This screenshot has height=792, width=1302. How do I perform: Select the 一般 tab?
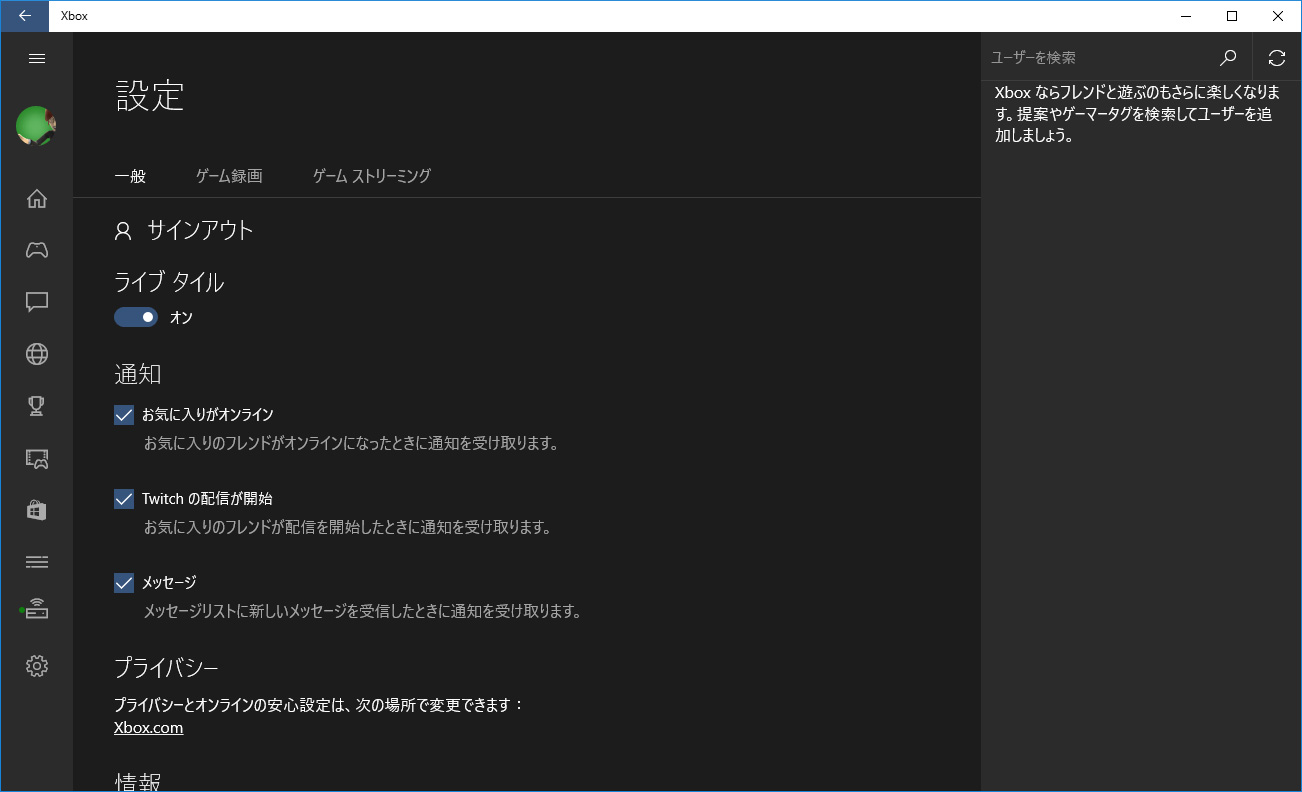[x=130, y=176]
